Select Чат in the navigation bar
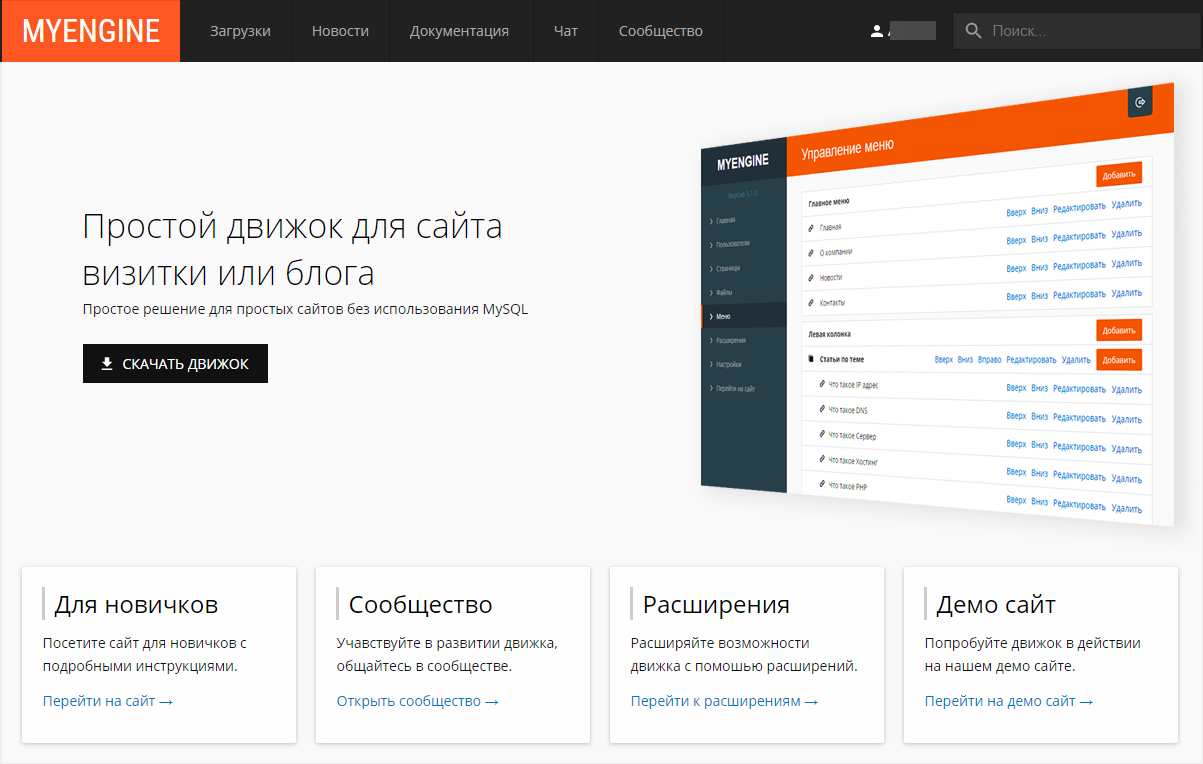This screenshot has height=764, width=1203. (x=565, y=31)
